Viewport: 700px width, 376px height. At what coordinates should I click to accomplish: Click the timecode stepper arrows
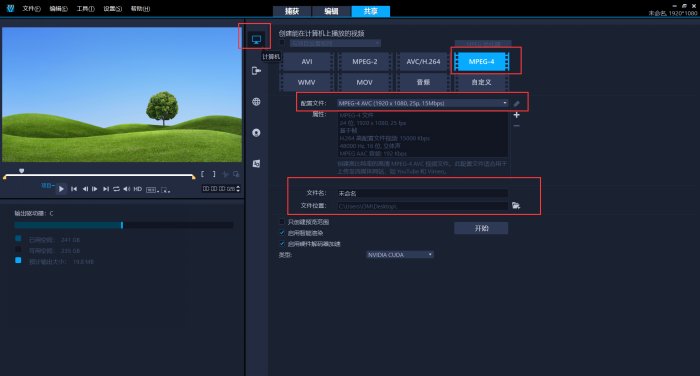click(x=238, y=189)
